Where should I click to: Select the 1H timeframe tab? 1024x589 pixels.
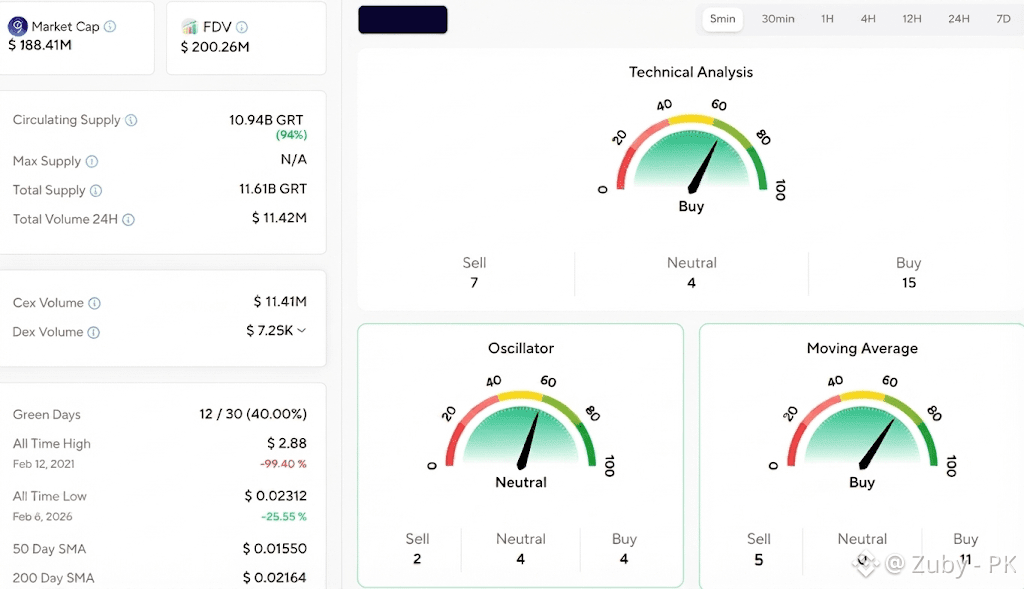(827, 19)
